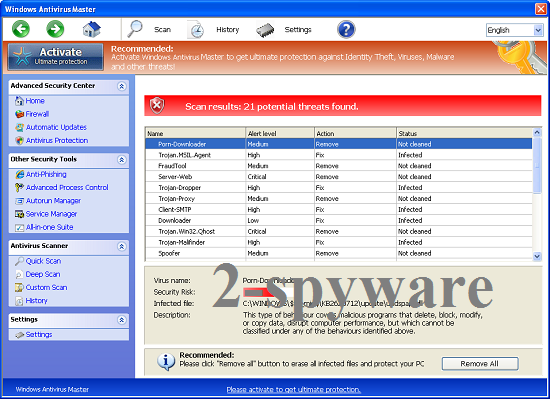Select the Trojan-Malfinder threat row
Screen dimensions: 550x399
click(x=339, y=242)
